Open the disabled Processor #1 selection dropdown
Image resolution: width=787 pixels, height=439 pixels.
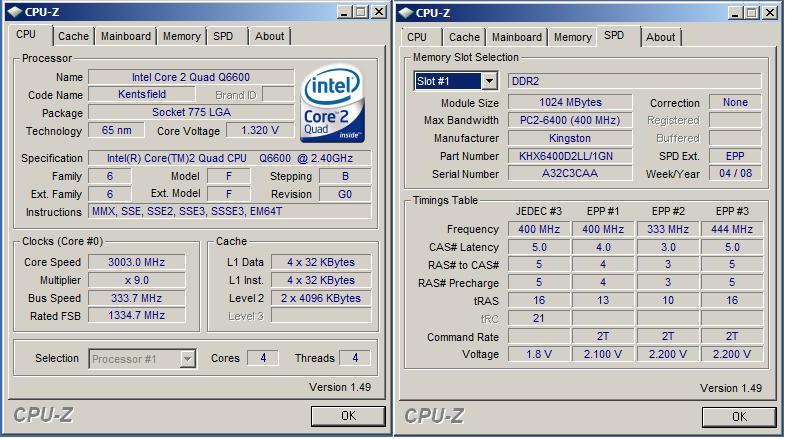click(x=187, y=359)
